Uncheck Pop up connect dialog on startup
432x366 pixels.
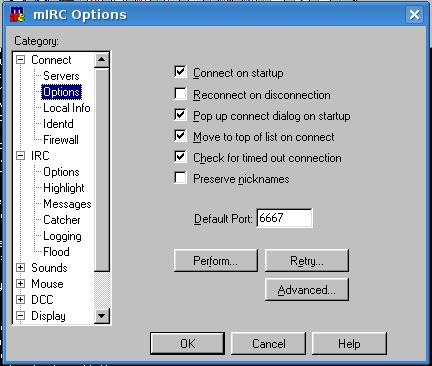pos(180,115)
